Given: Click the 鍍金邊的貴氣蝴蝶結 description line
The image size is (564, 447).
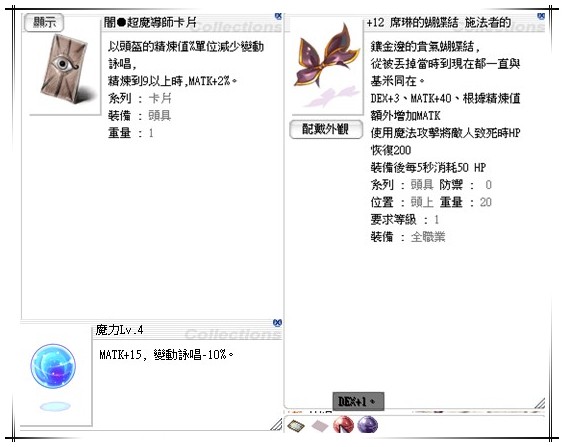Looking at the screenshot, I should pos(425,46).
